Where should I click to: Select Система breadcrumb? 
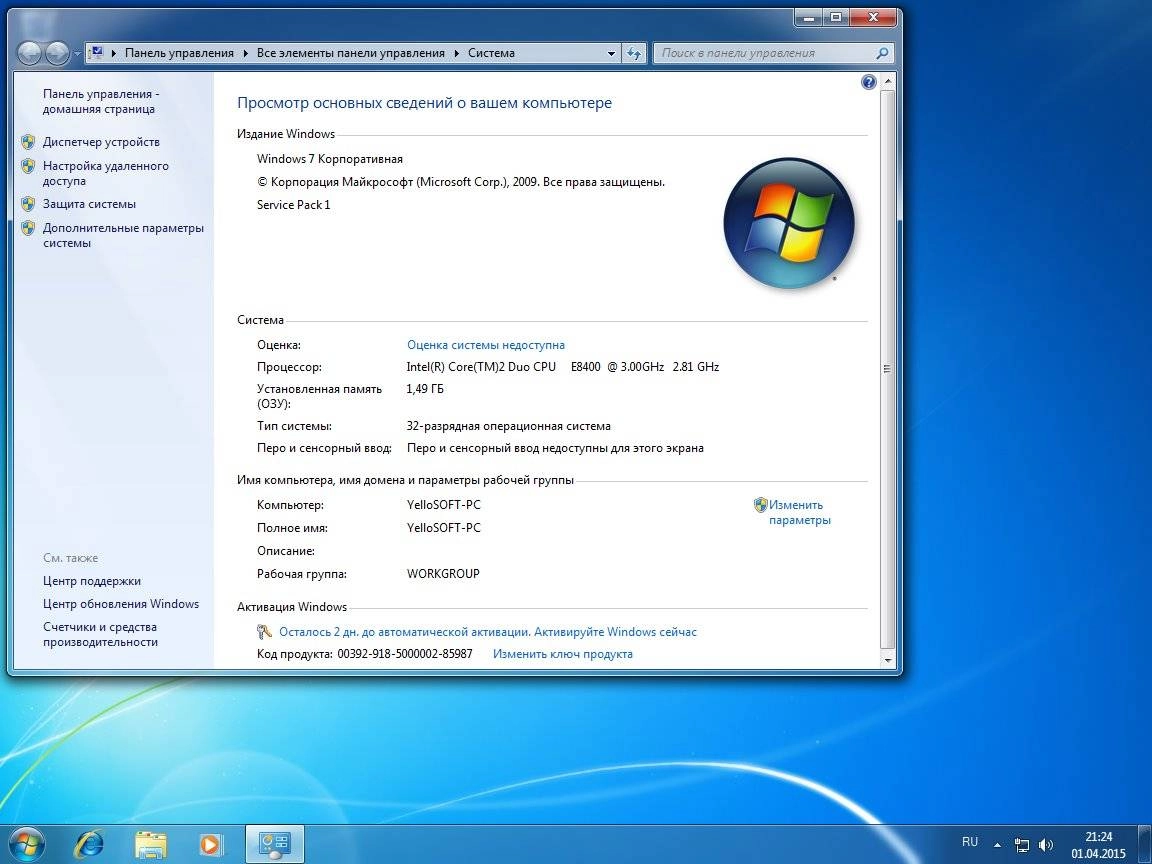coord(491,53)
